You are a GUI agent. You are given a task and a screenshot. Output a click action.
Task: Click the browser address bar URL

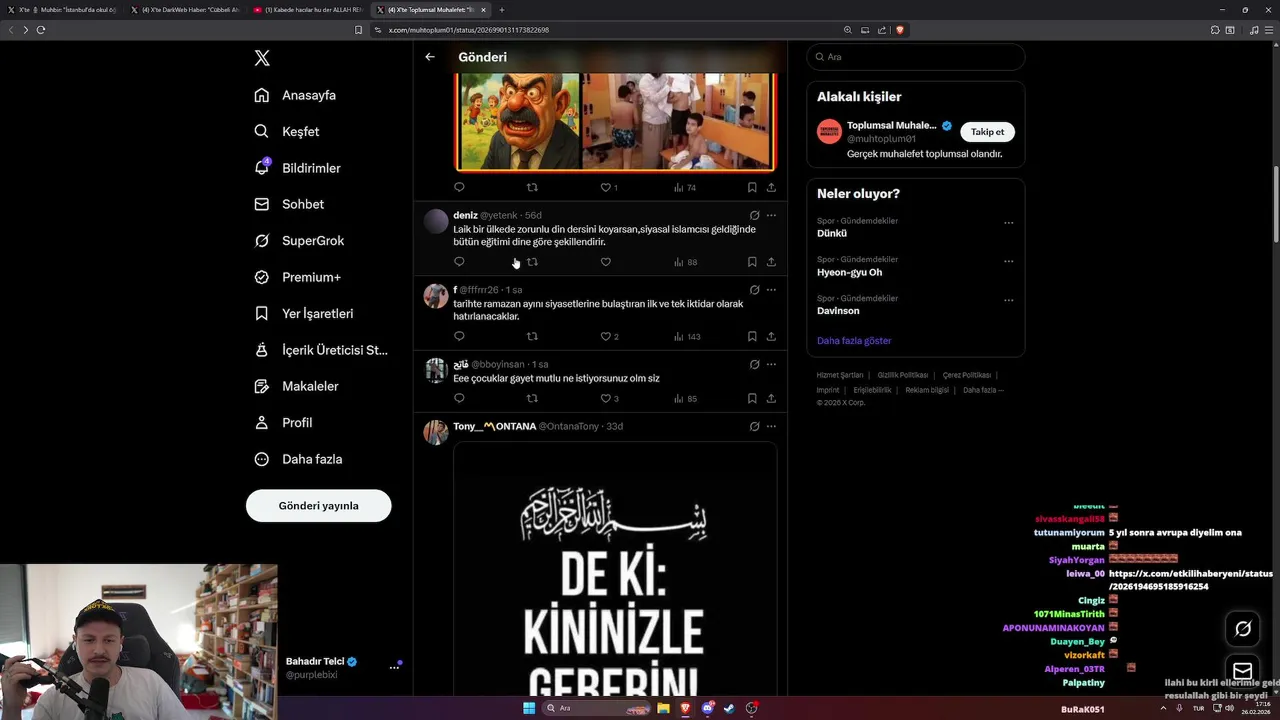[469, 30]
